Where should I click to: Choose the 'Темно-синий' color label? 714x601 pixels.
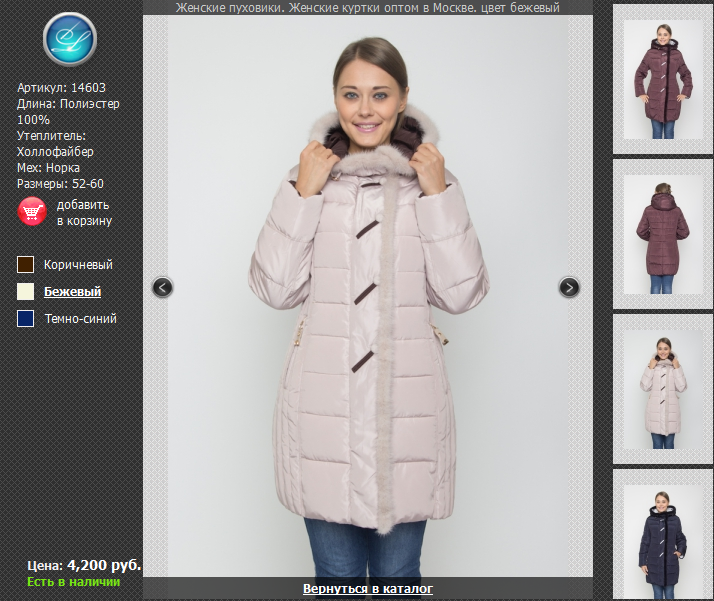point(80,319)
